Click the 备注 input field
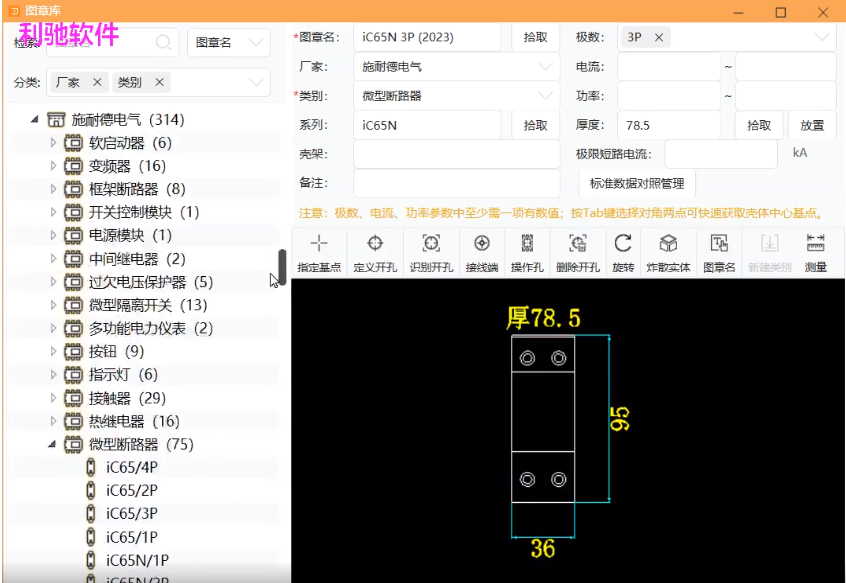This screenshot has width=846, height=583. (456, 183)
